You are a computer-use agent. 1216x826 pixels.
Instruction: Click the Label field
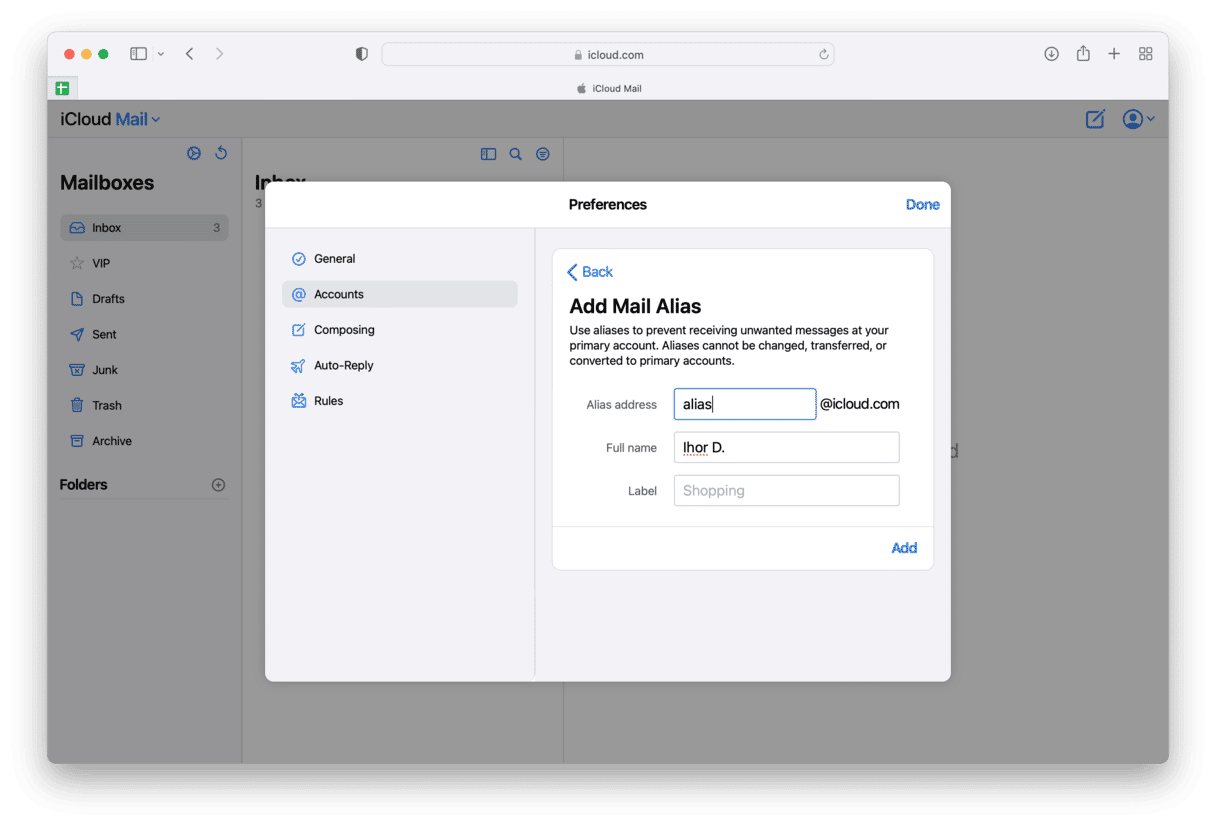(x=786, y=490)
